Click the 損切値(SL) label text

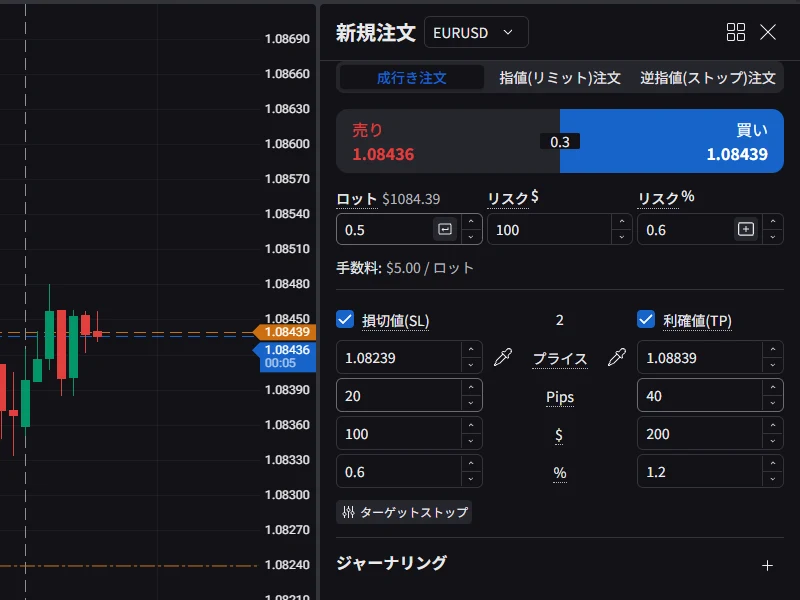pos(395,320)
